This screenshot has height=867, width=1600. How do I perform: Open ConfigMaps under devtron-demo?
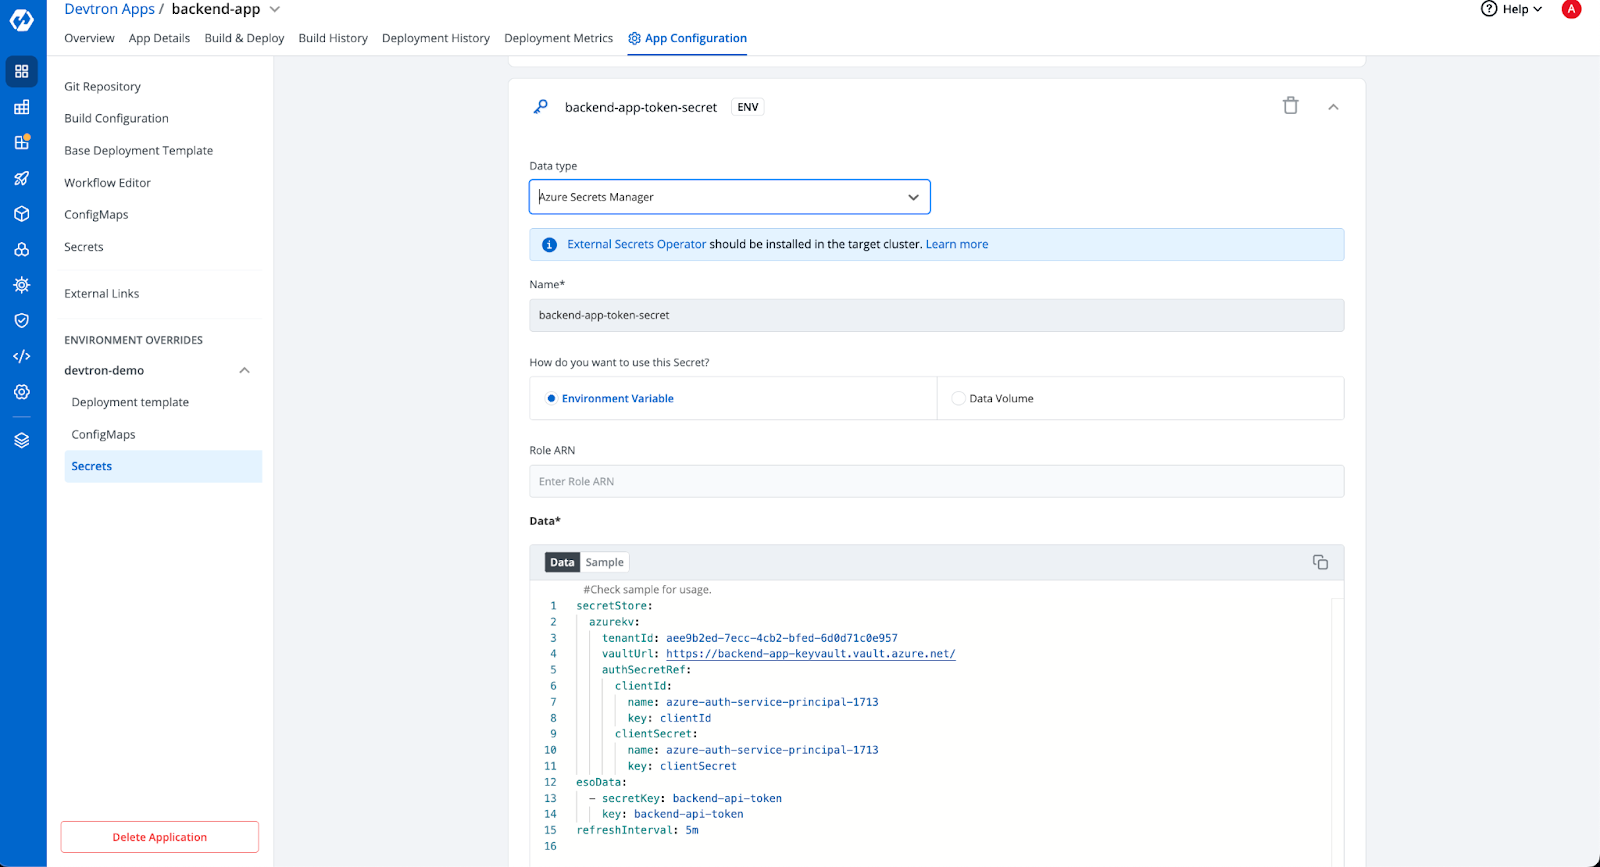pyautogui.click(x=103, y=434)
